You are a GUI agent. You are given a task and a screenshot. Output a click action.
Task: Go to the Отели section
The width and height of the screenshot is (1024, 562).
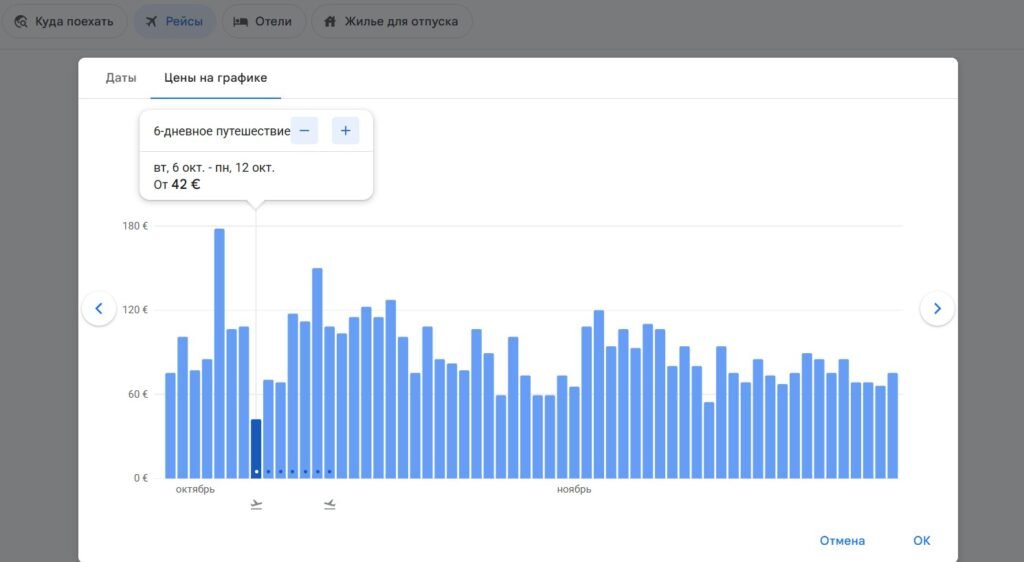click(264, 22)
